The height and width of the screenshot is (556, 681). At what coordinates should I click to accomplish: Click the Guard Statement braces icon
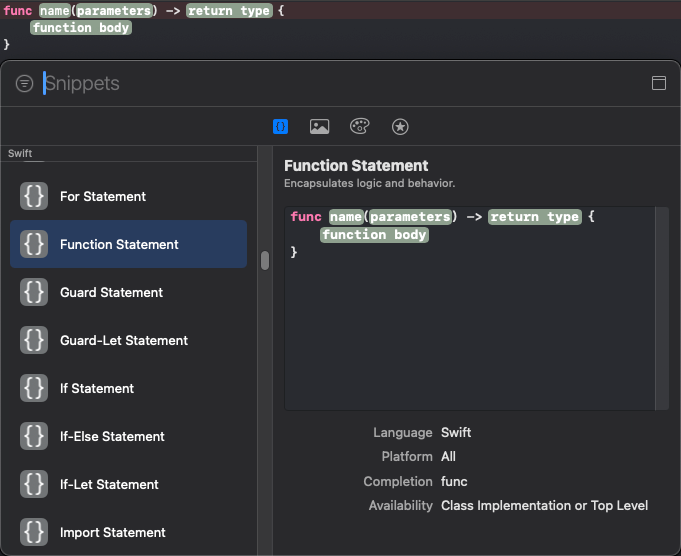pos(34,292)
